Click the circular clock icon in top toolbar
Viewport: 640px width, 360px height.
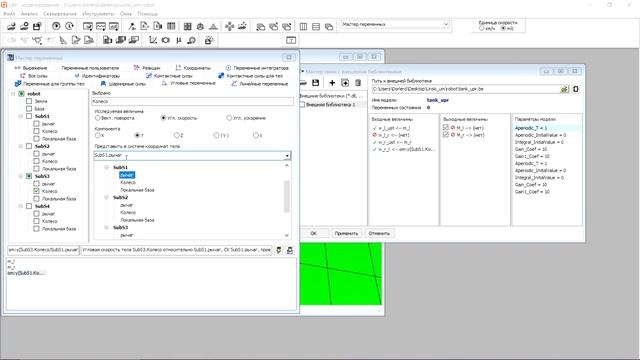point(69,27)
